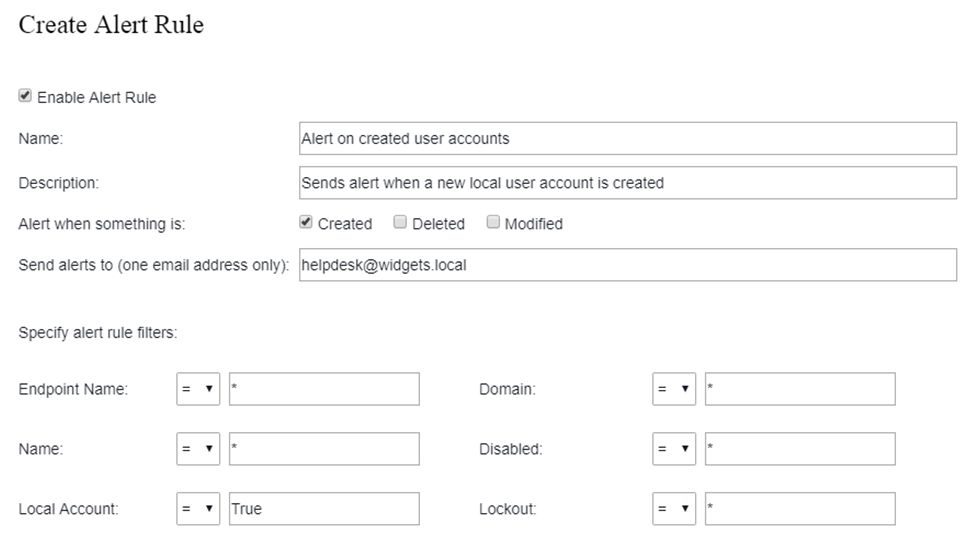
Task: Focus the Local Account value field
Action: 324,509
